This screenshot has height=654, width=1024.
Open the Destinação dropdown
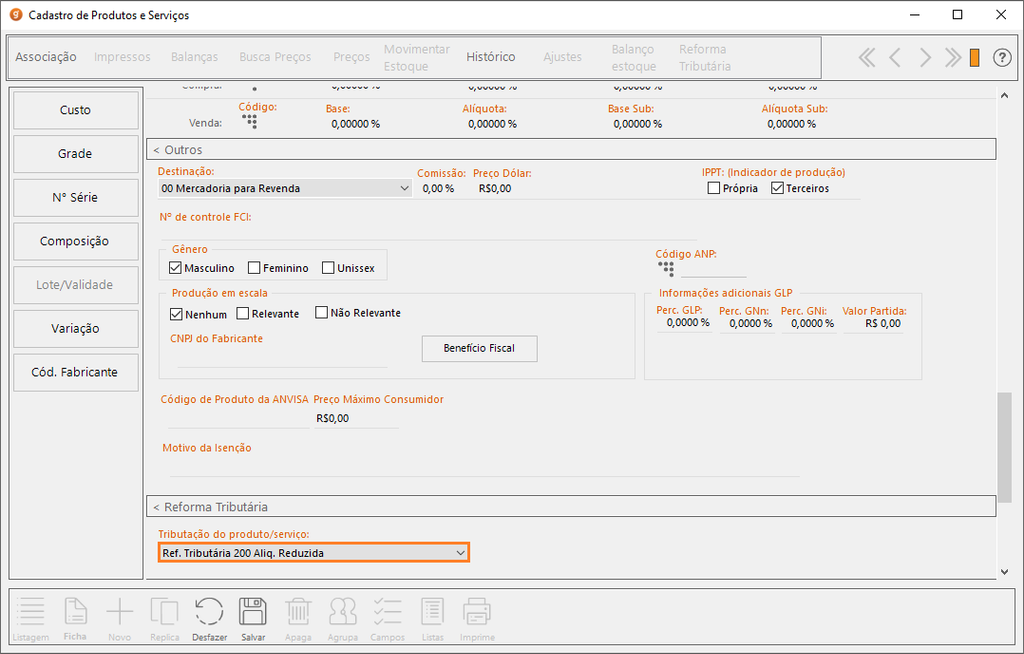click(285, 188)
